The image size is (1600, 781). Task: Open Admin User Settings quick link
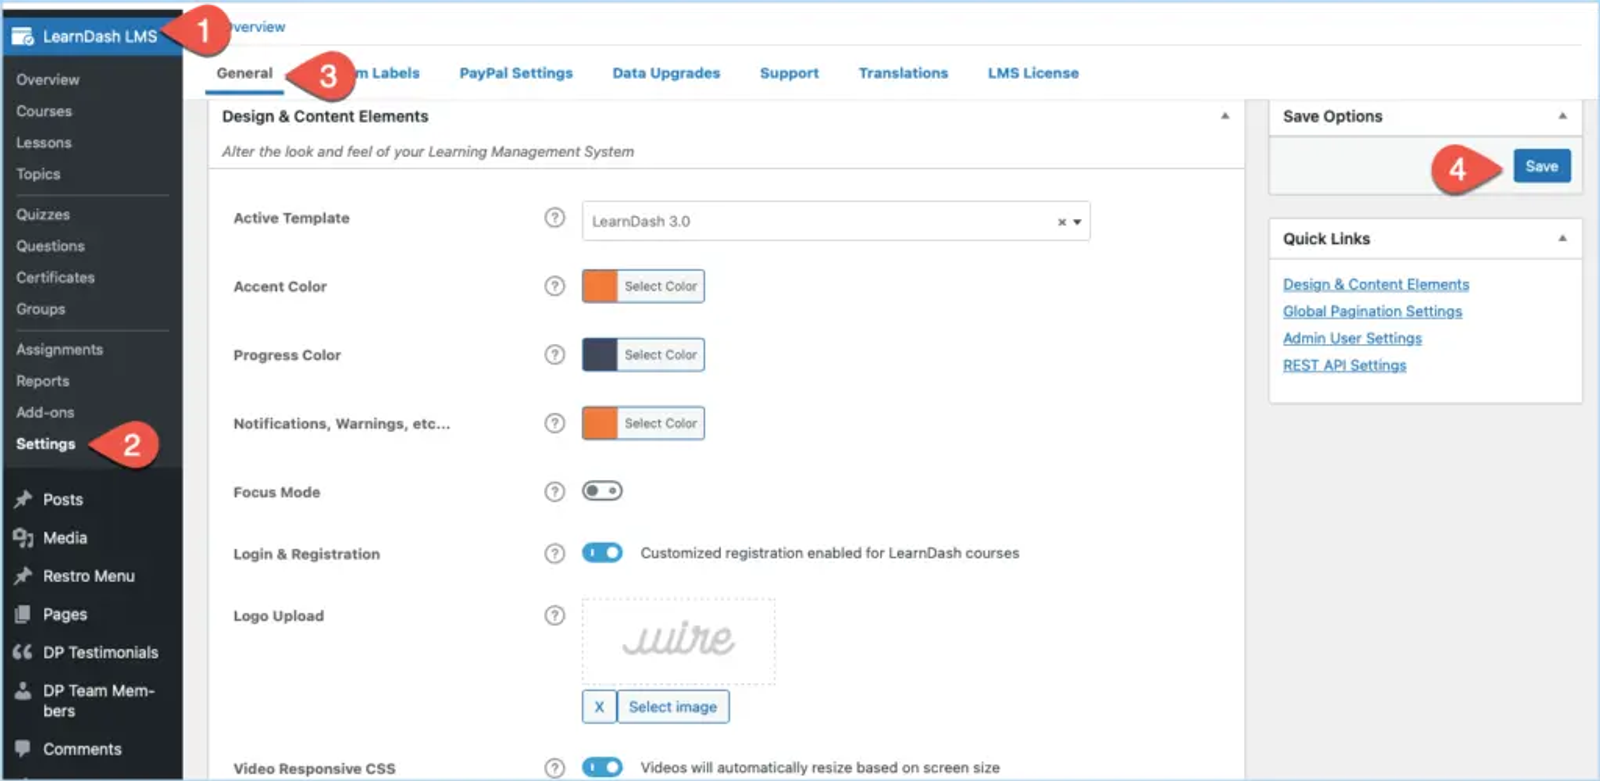(1352, 339)
